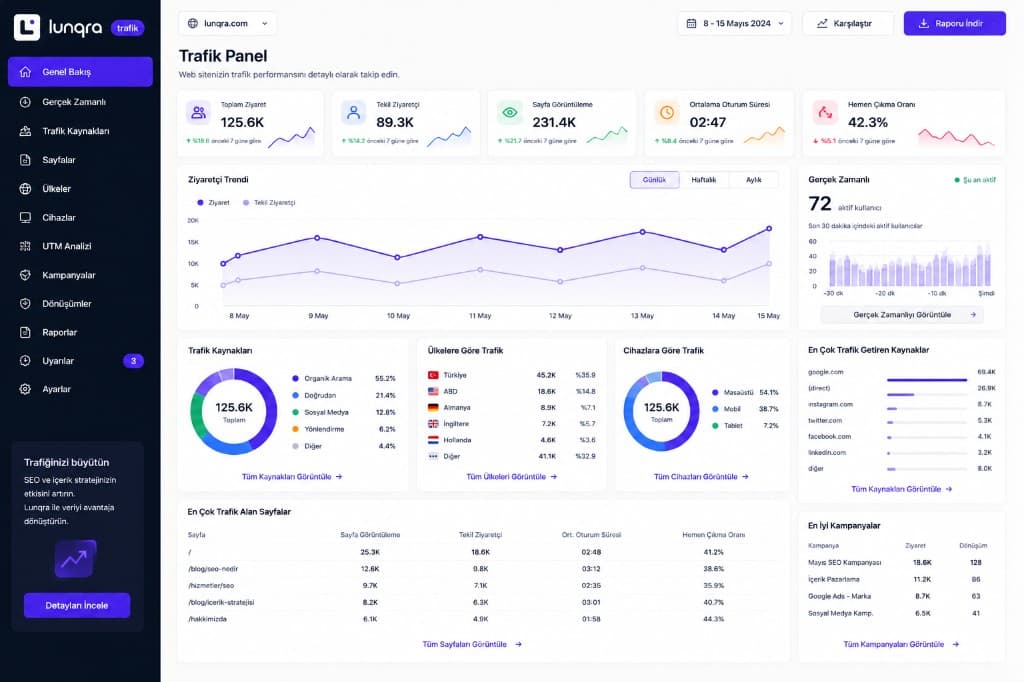Screen dimensions: 1024x682
Task: Open Tüm Ülkeleri Görüntüle link
Action: tap(511, 477)
